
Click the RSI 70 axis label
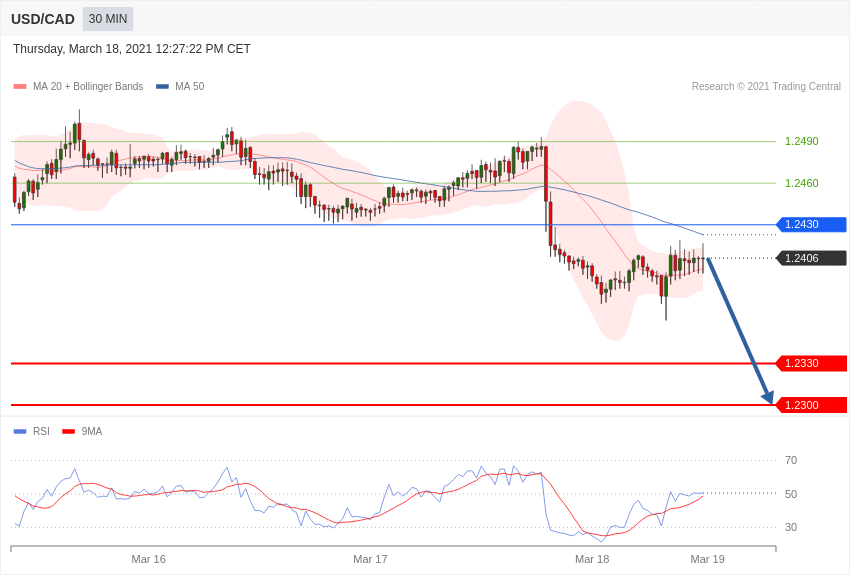[x=791, y=460]
